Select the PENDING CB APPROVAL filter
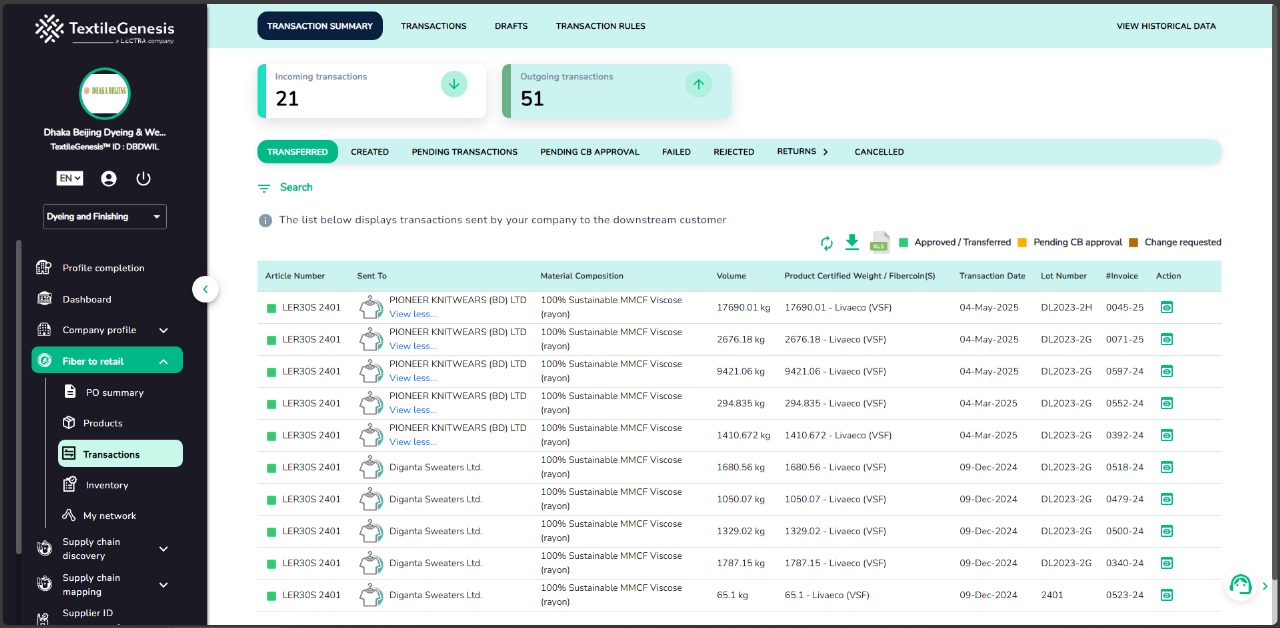The image size is (1280, 628). pos(590,152)
